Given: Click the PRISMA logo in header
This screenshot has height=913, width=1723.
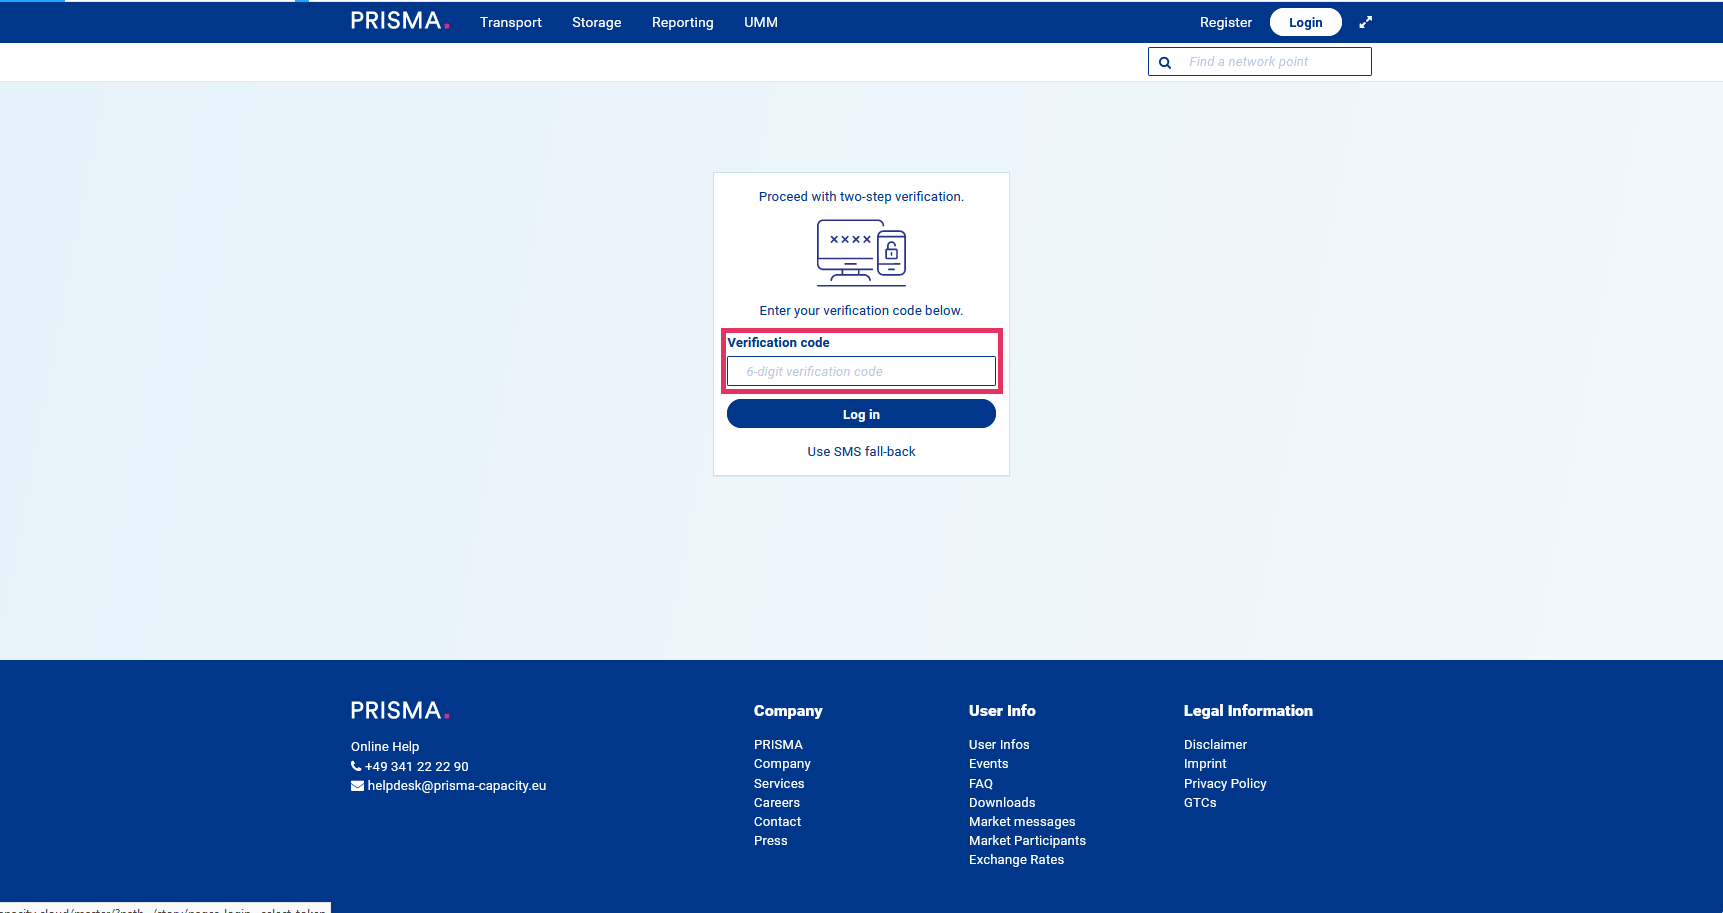Looking at the screenshot, I should [399, 21].
